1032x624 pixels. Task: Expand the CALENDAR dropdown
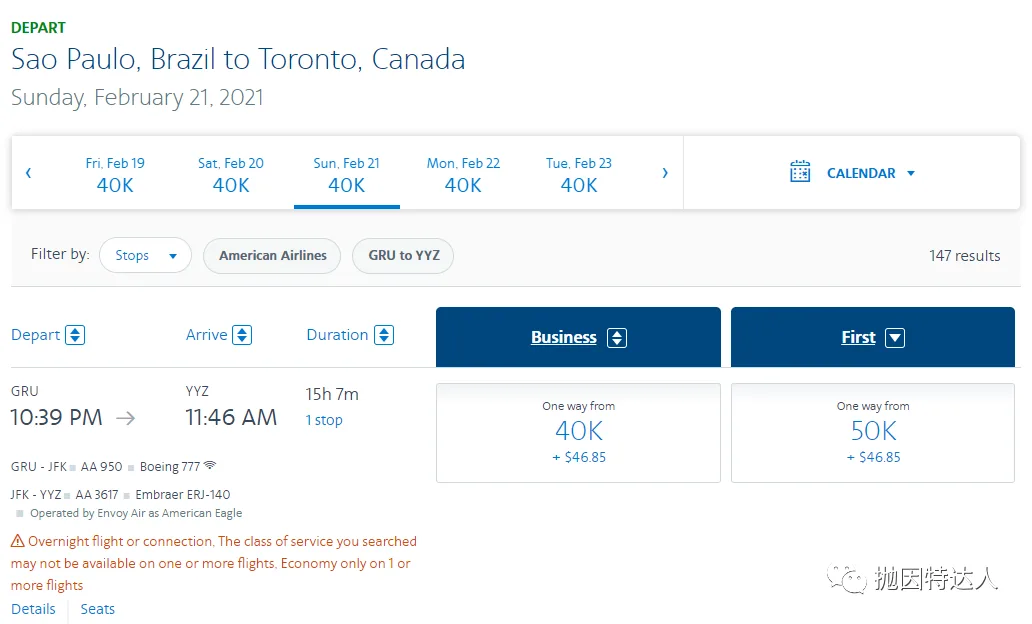click(x=910, y=173)
